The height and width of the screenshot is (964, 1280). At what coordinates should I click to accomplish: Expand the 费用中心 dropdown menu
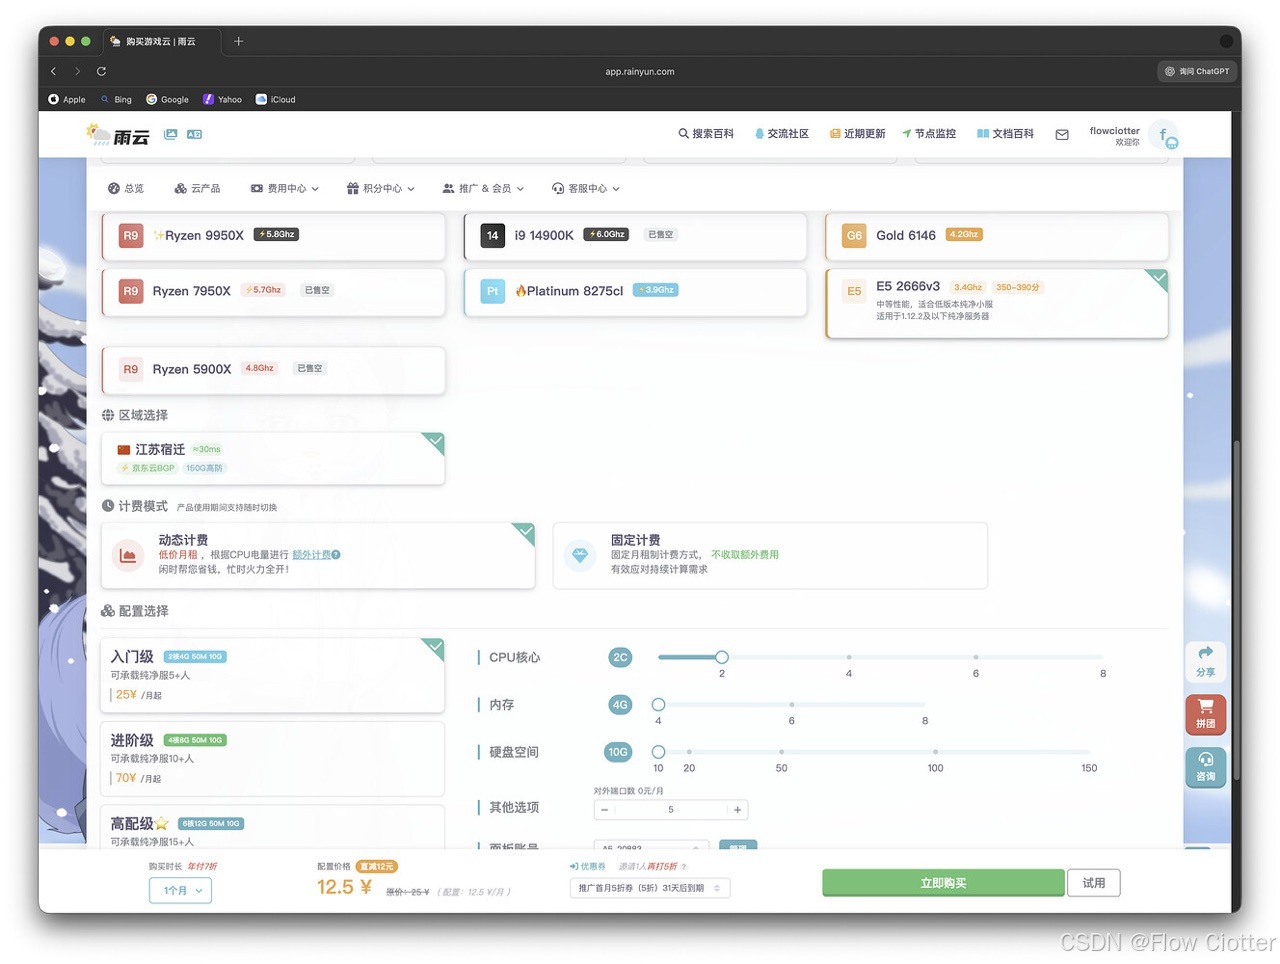[285, 188]
